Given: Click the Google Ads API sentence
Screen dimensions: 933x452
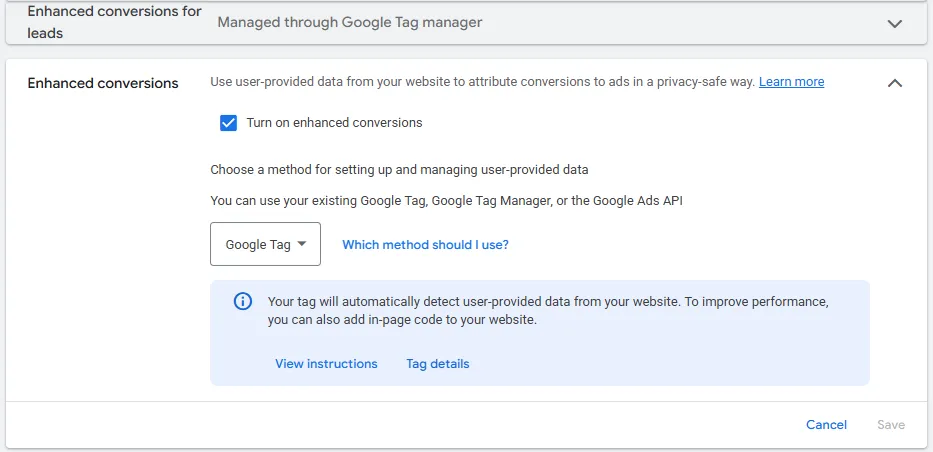Looking at the screenshot, I should (446, 200).
